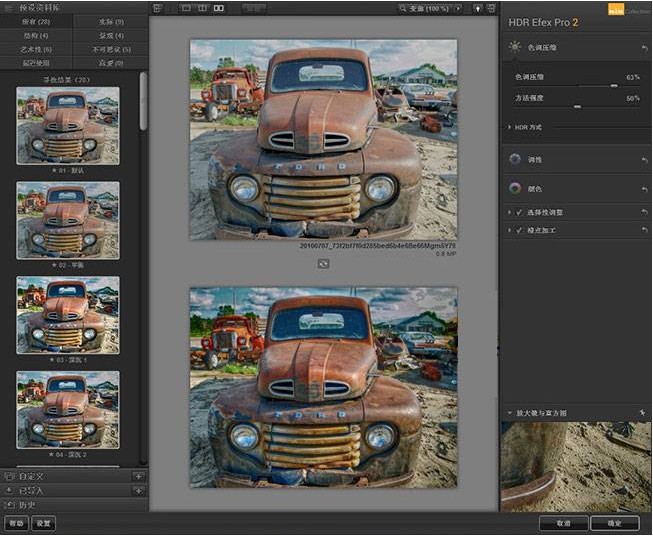Select split preview view icon
The width and height of the screenshot is (653, 537).
pyautogui.click(x=202, y=8)
